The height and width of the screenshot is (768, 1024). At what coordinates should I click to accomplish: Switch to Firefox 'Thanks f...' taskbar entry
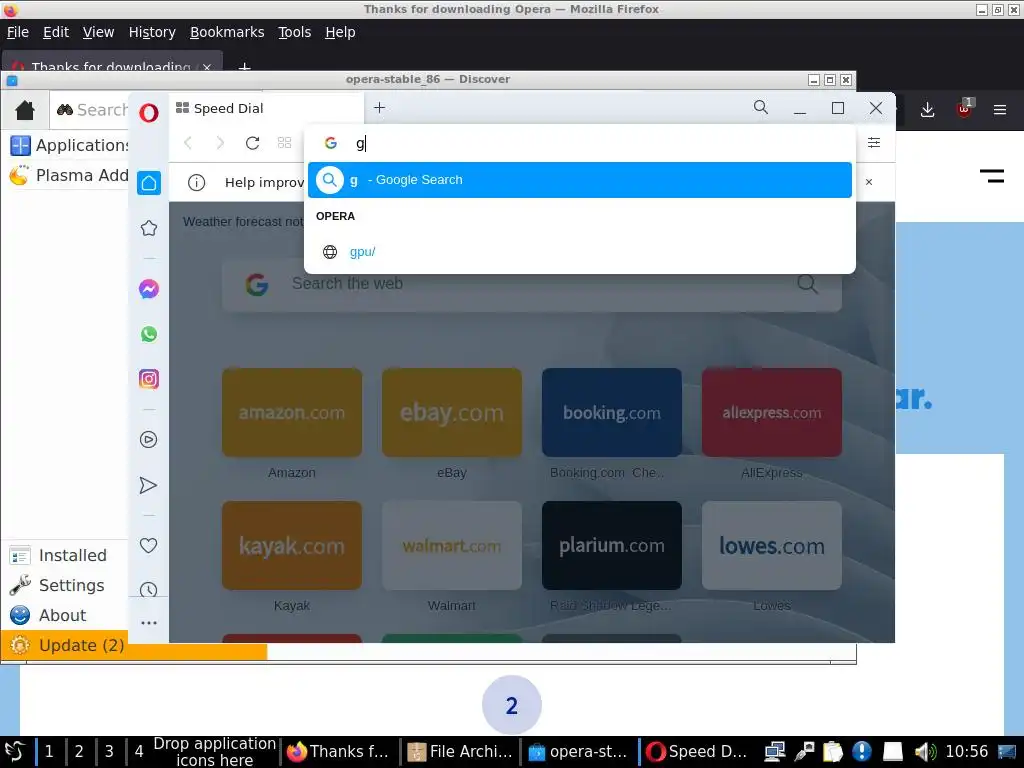pyautogui.click(x=338, y=752)
